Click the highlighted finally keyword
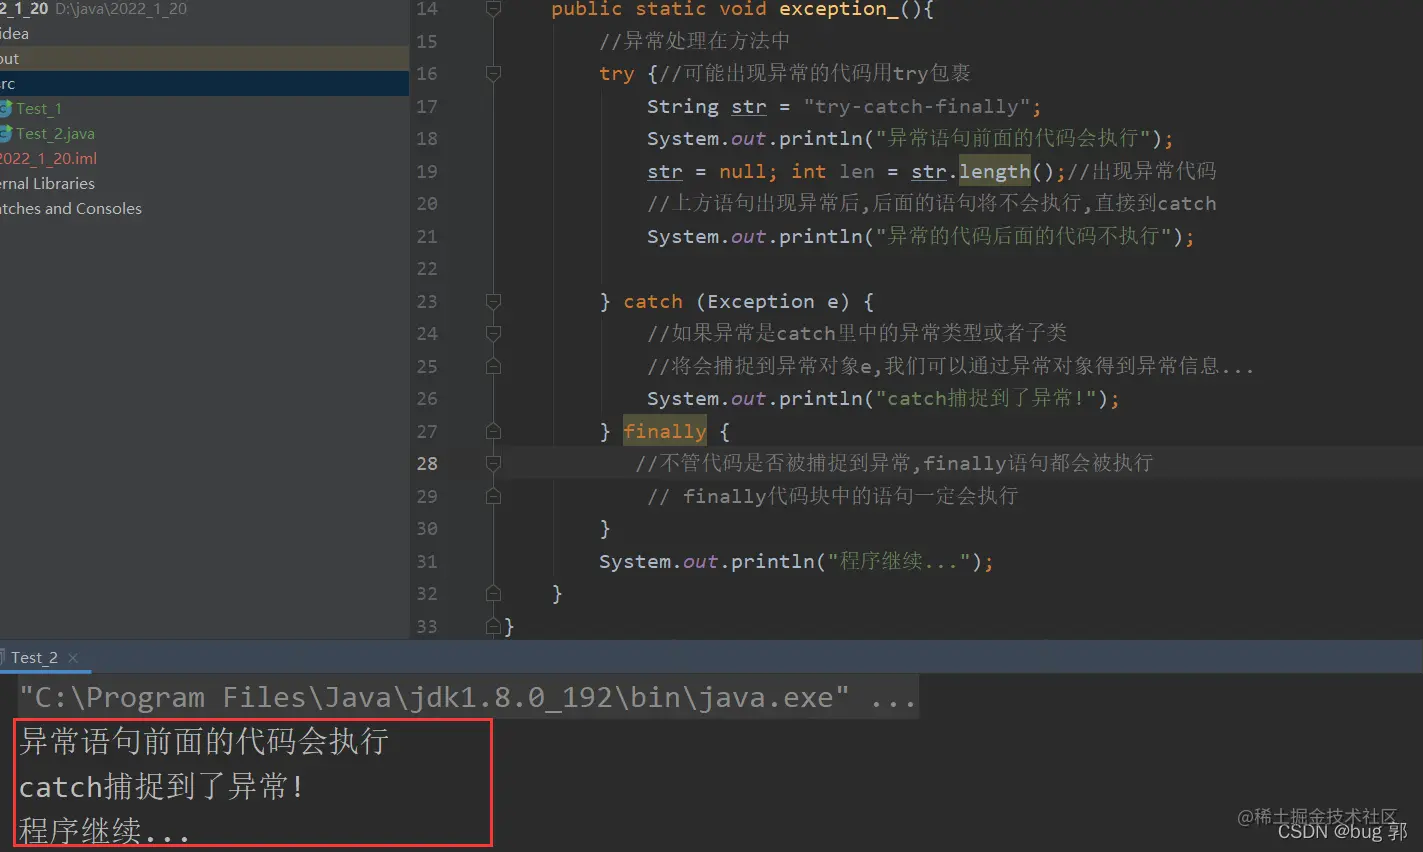 (x=665, y=431)
